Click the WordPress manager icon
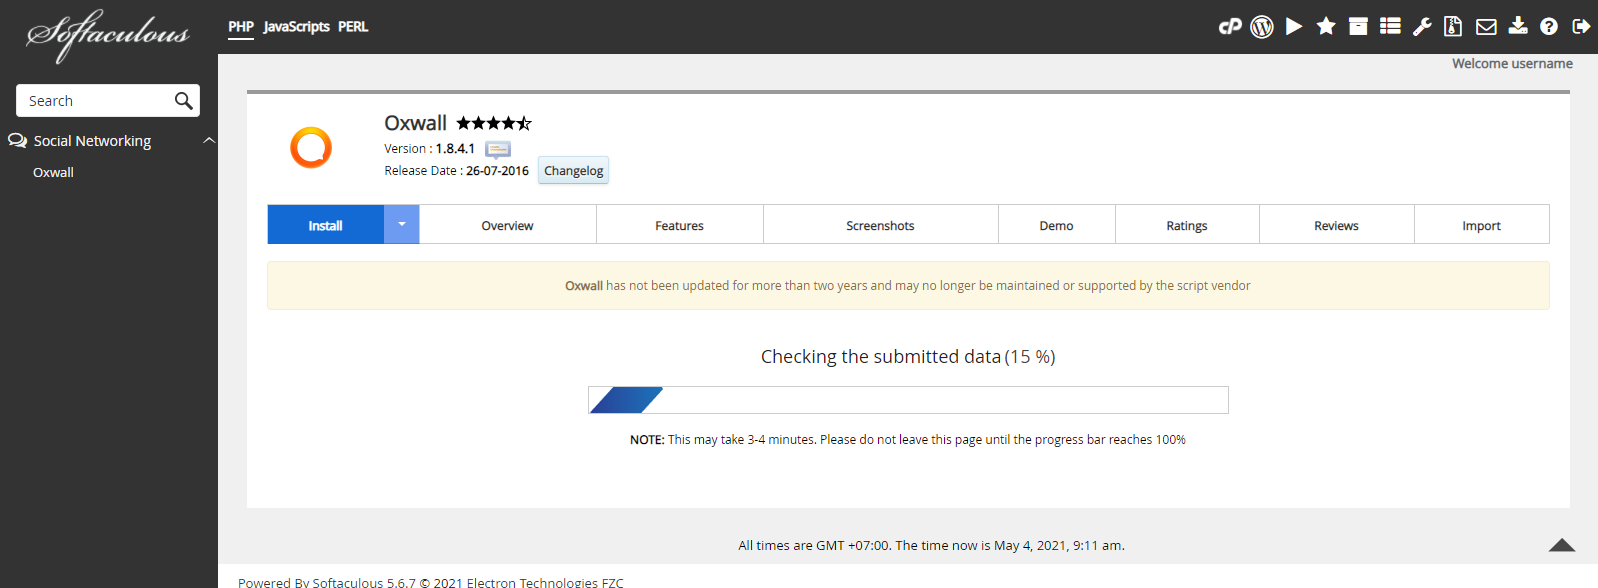The height and width of the screenshot is (588, 1598). point(1262,27)
